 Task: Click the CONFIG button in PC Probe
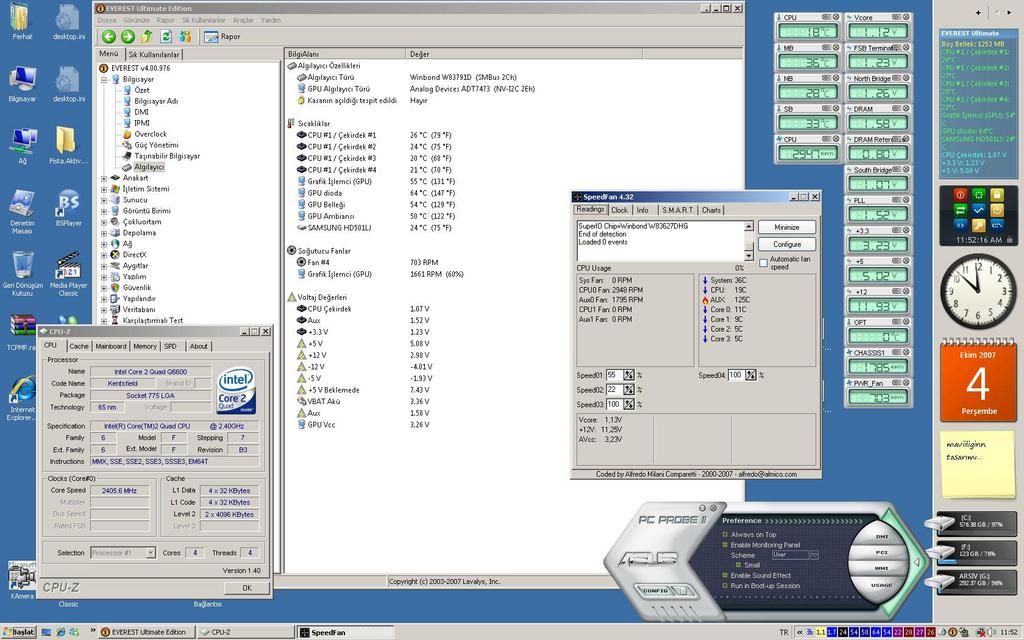tap(655, 591)
